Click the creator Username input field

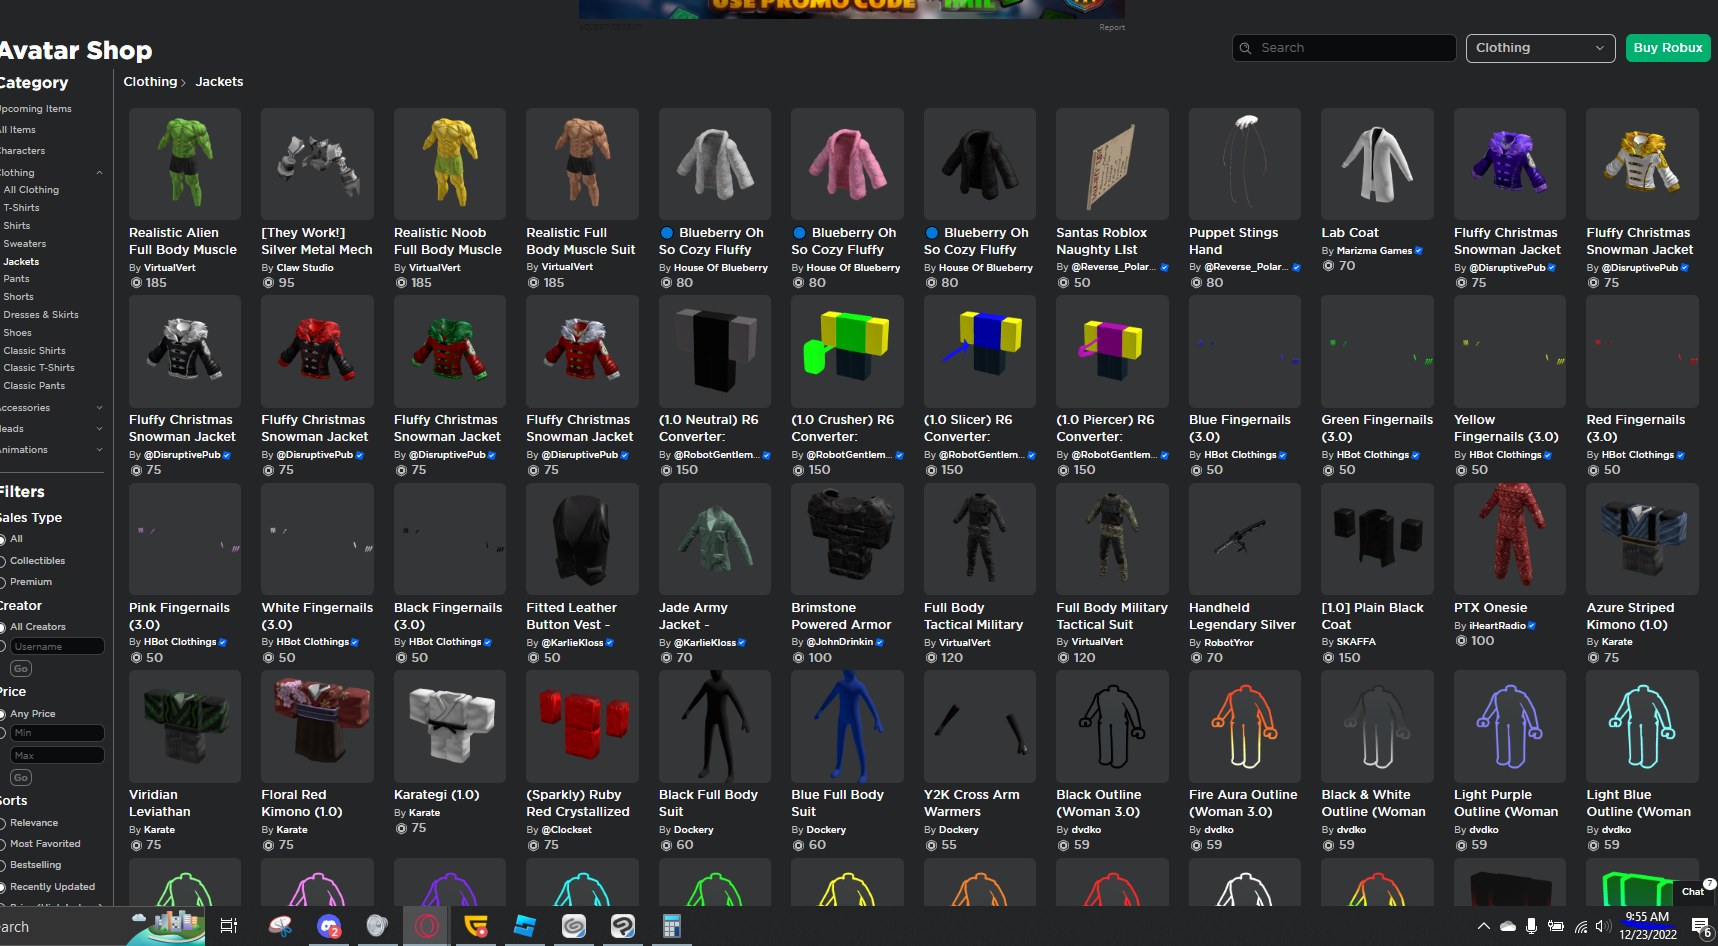click(57, 647)
